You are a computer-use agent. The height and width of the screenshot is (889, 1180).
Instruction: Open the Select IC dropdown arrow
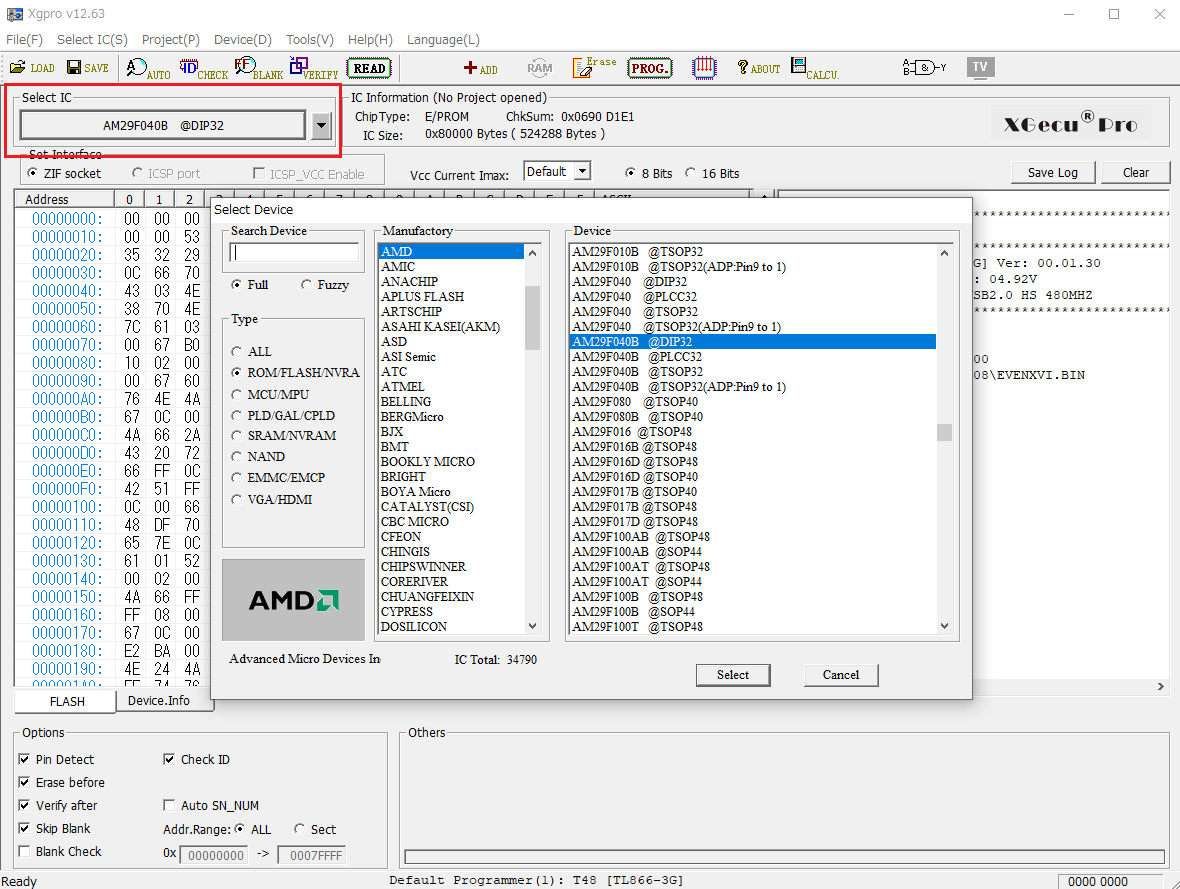point(321,126)
